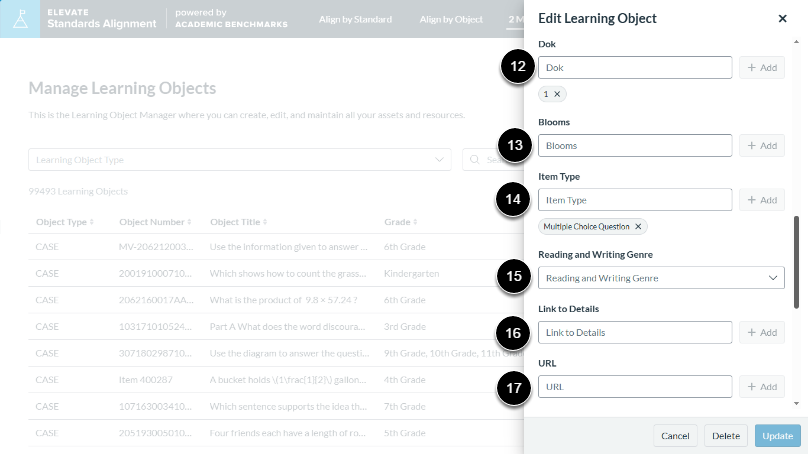The image size is (808, 454).
Task: Click 'Standards Alignment' header title
Action: [x=102, y=24]
